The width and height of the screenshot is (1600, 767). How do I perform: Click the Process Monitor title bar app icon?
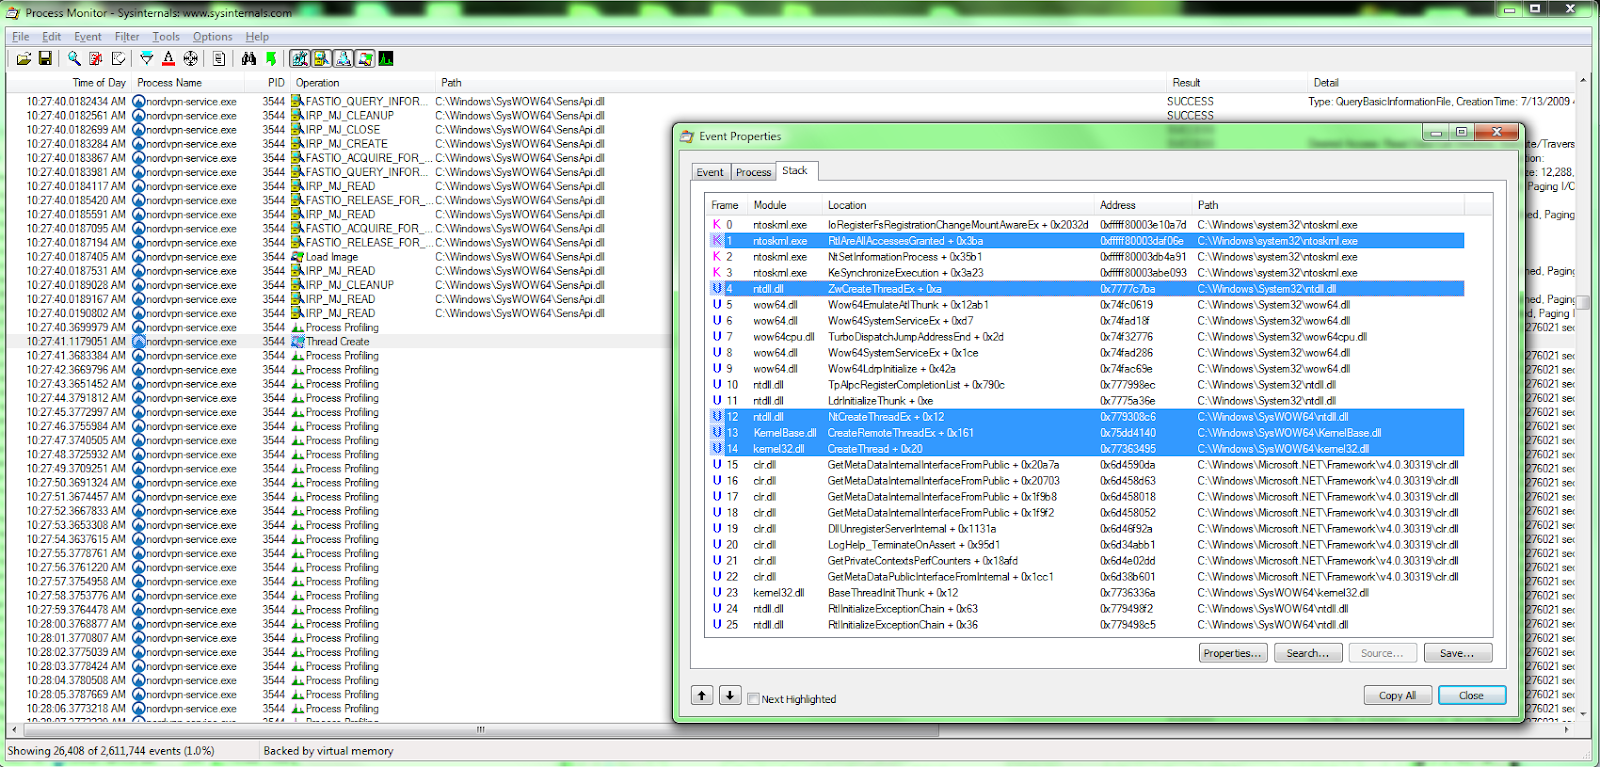coord(13,13)
